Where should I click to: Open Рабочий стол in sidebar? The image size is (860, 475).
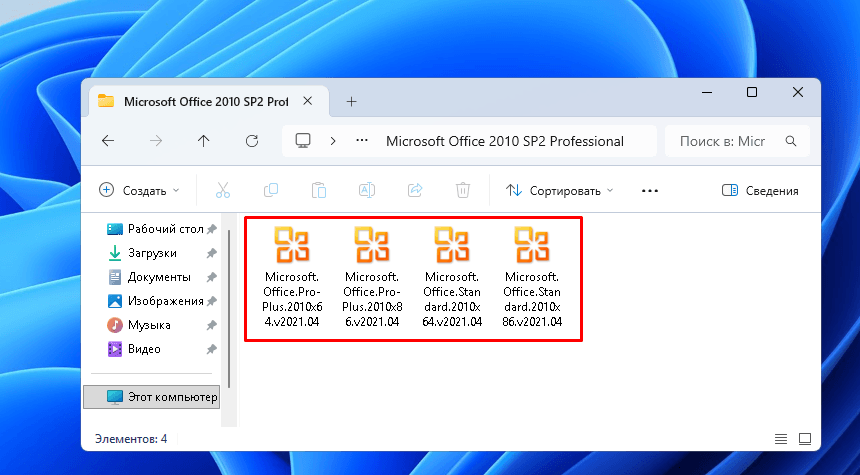point(155,229)
